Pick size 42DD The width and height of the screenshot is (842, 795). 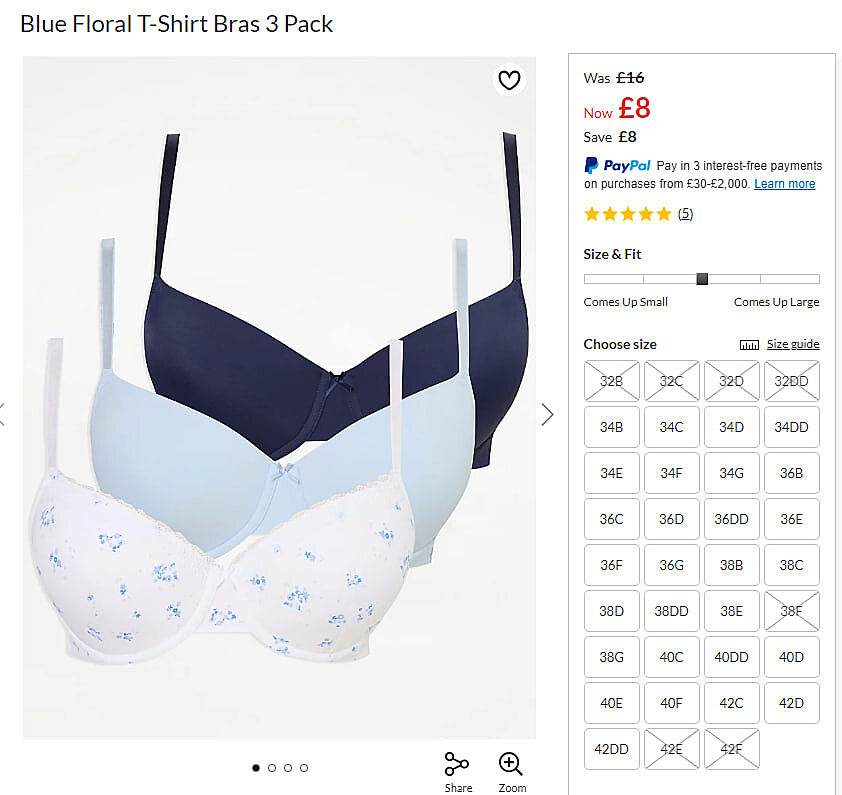[612, 749]
